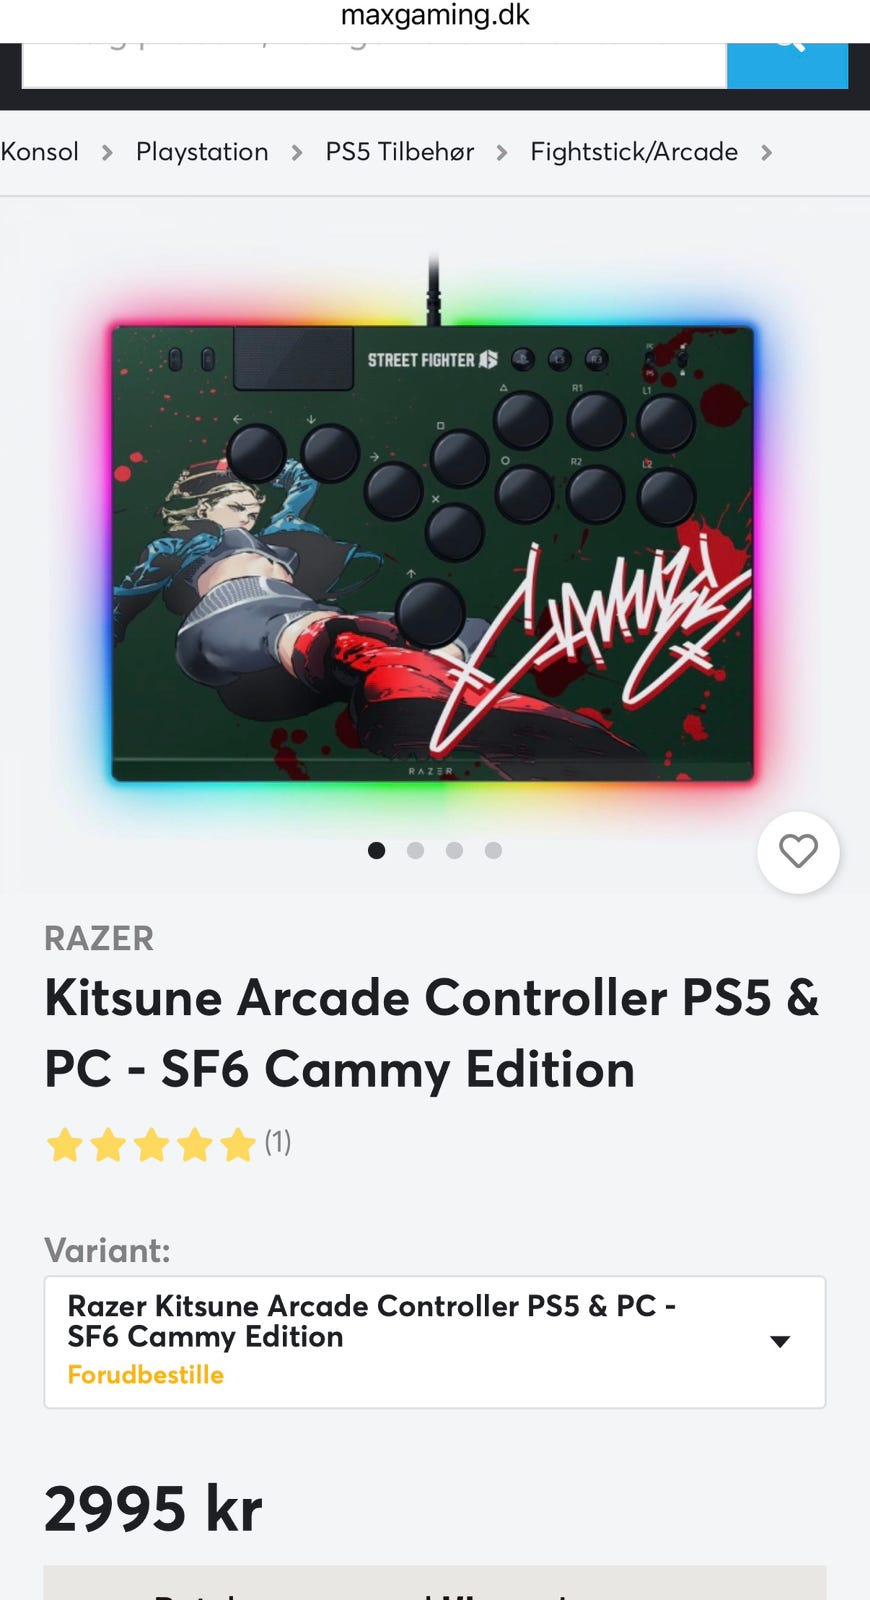This screenshot has height=1600, width=870.
Task: Go to Playstation breadcrumb category
Action: click(x=202, y=152)
